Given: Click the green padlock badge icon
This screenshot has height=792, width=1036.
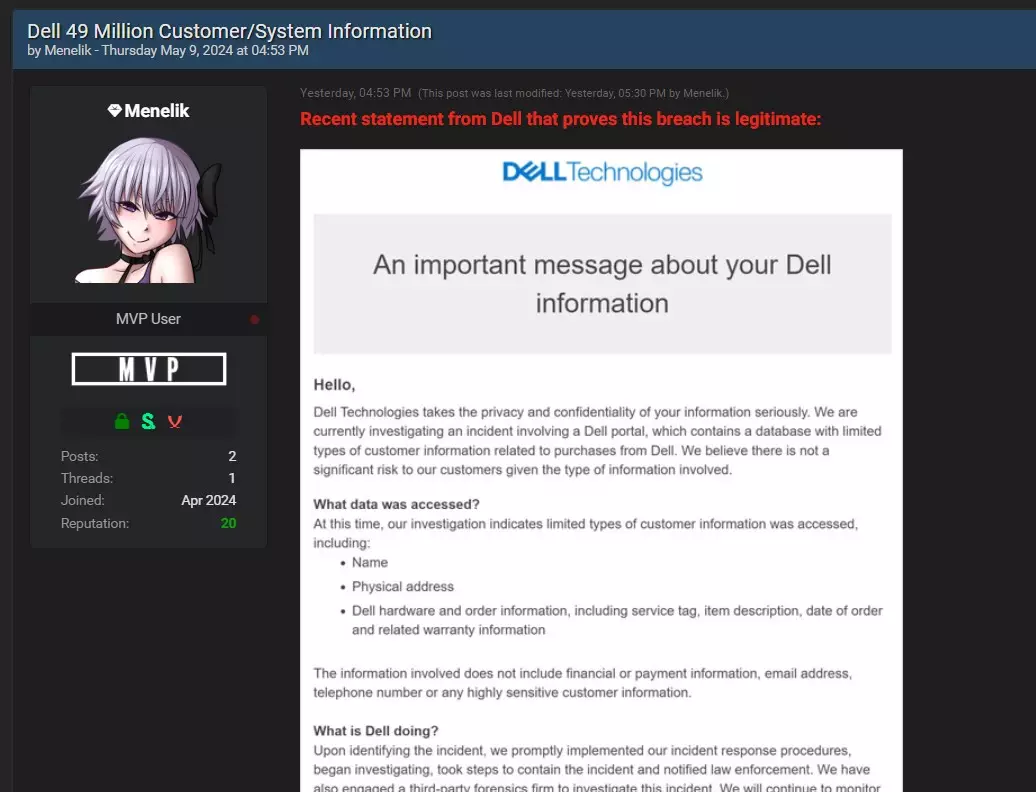Looking at the screenshot, I should pyautogui.click(x=122, y=422).
